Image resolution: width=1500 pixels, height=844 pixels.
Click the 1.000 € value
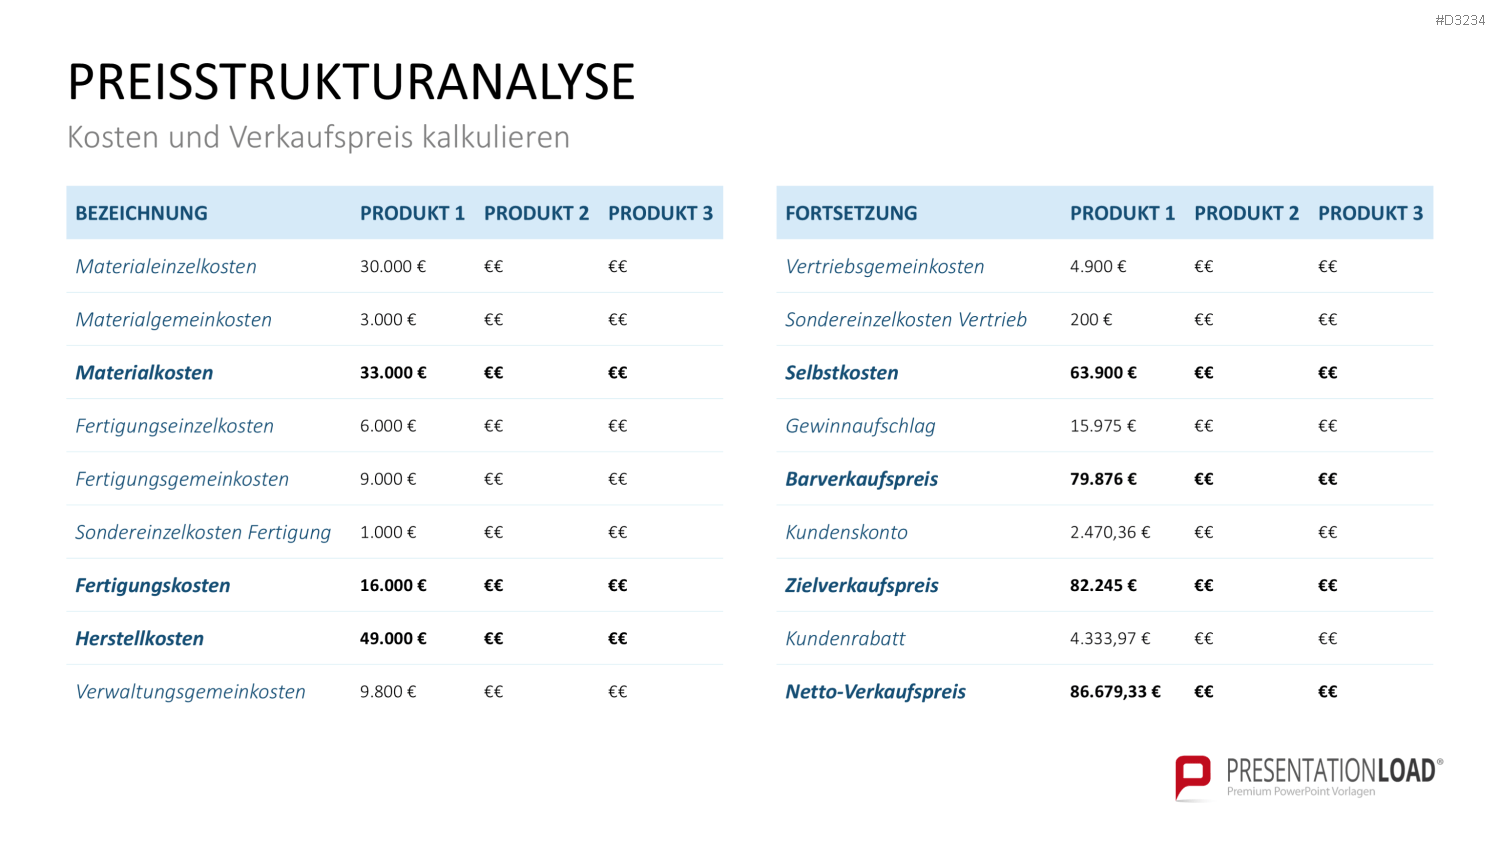[x=388, y=532]
